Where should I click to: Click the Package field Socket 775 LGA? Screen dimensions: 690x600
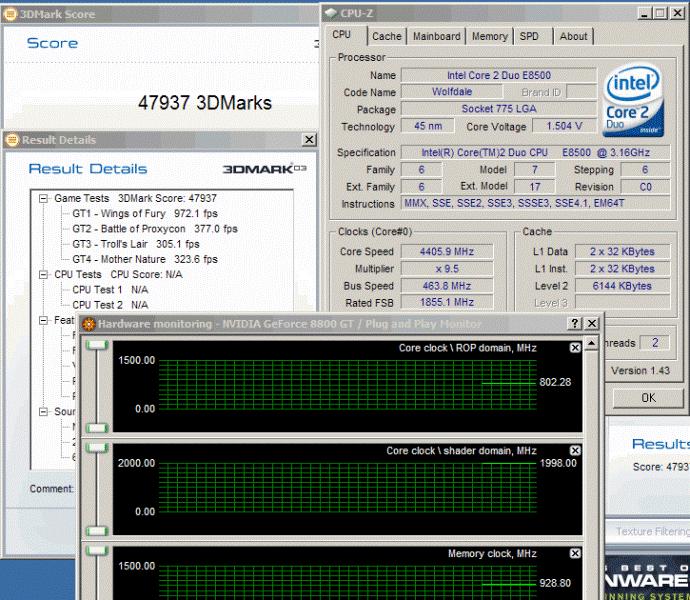point(499,109)
